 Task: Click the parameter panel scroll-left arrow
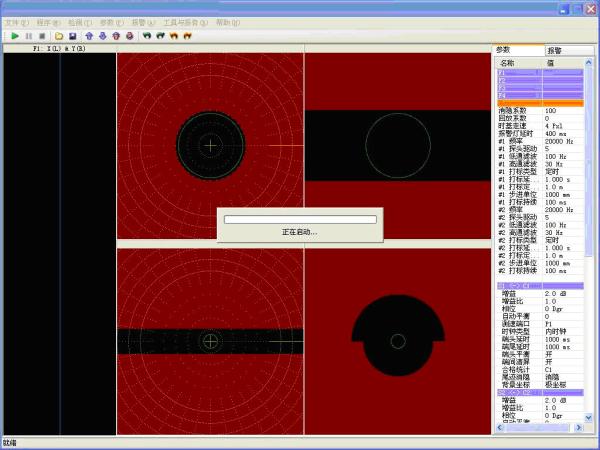pos(501,427)
